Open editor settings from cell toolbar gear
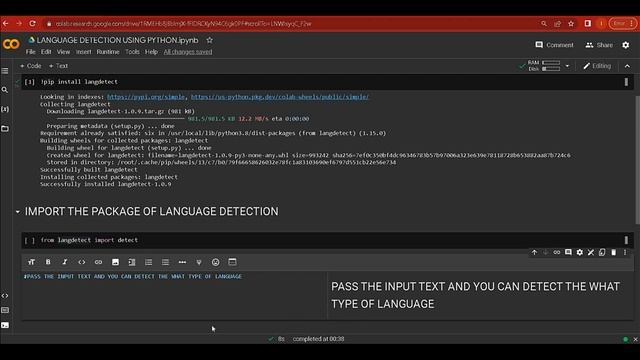Image resolution: width=640 pixels, height=360 pixels. pos(580,253)
